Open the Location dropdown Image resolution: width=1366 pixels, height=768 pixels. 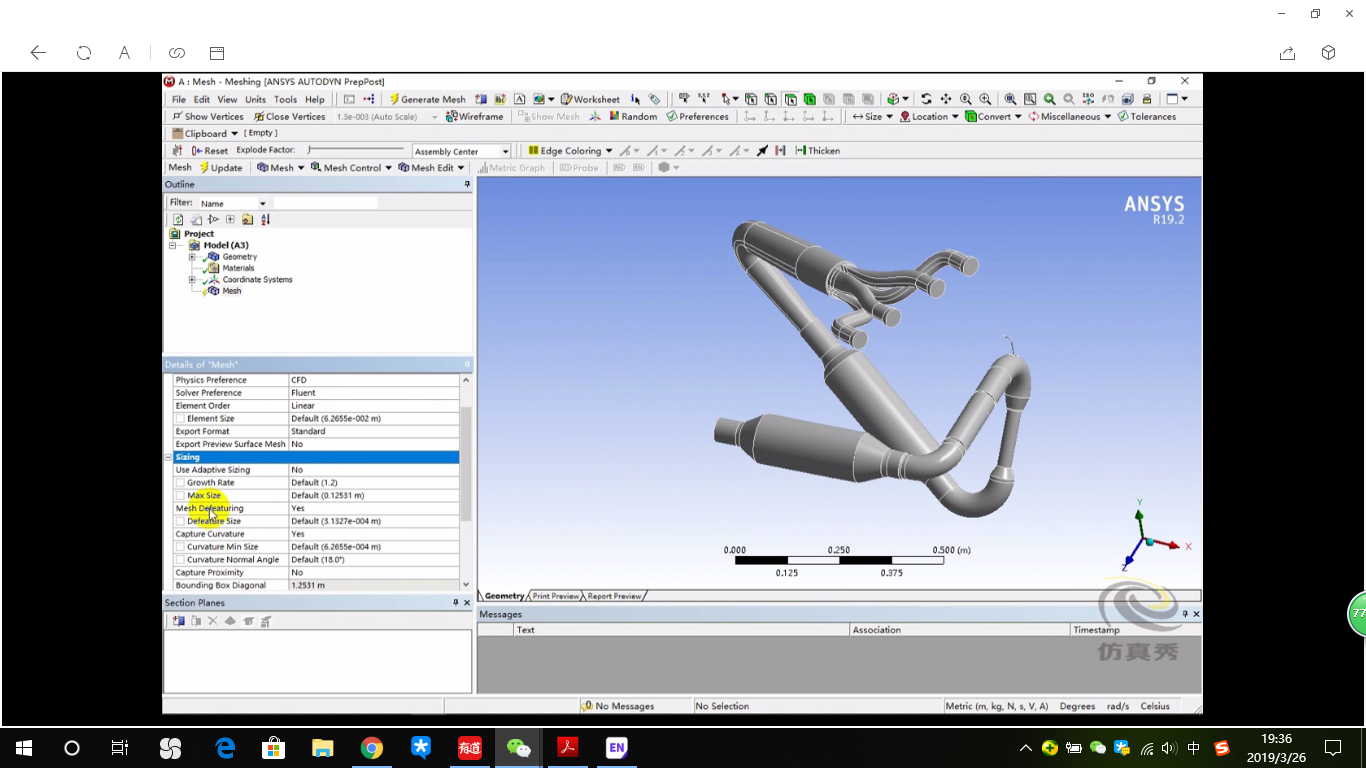coord(929,117)
